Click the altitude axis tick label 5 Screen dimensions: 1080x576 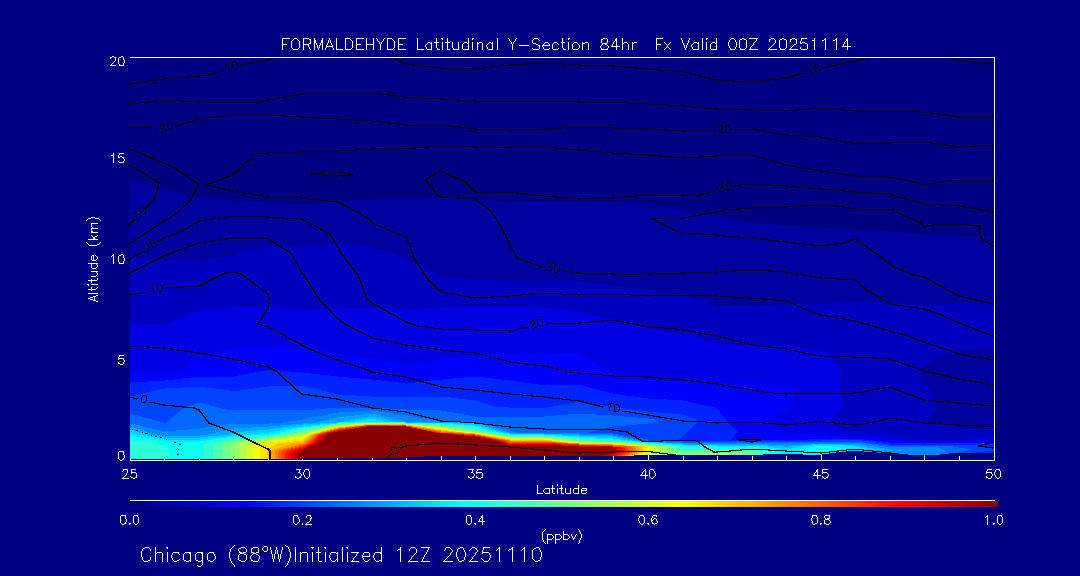coord(121,360)
